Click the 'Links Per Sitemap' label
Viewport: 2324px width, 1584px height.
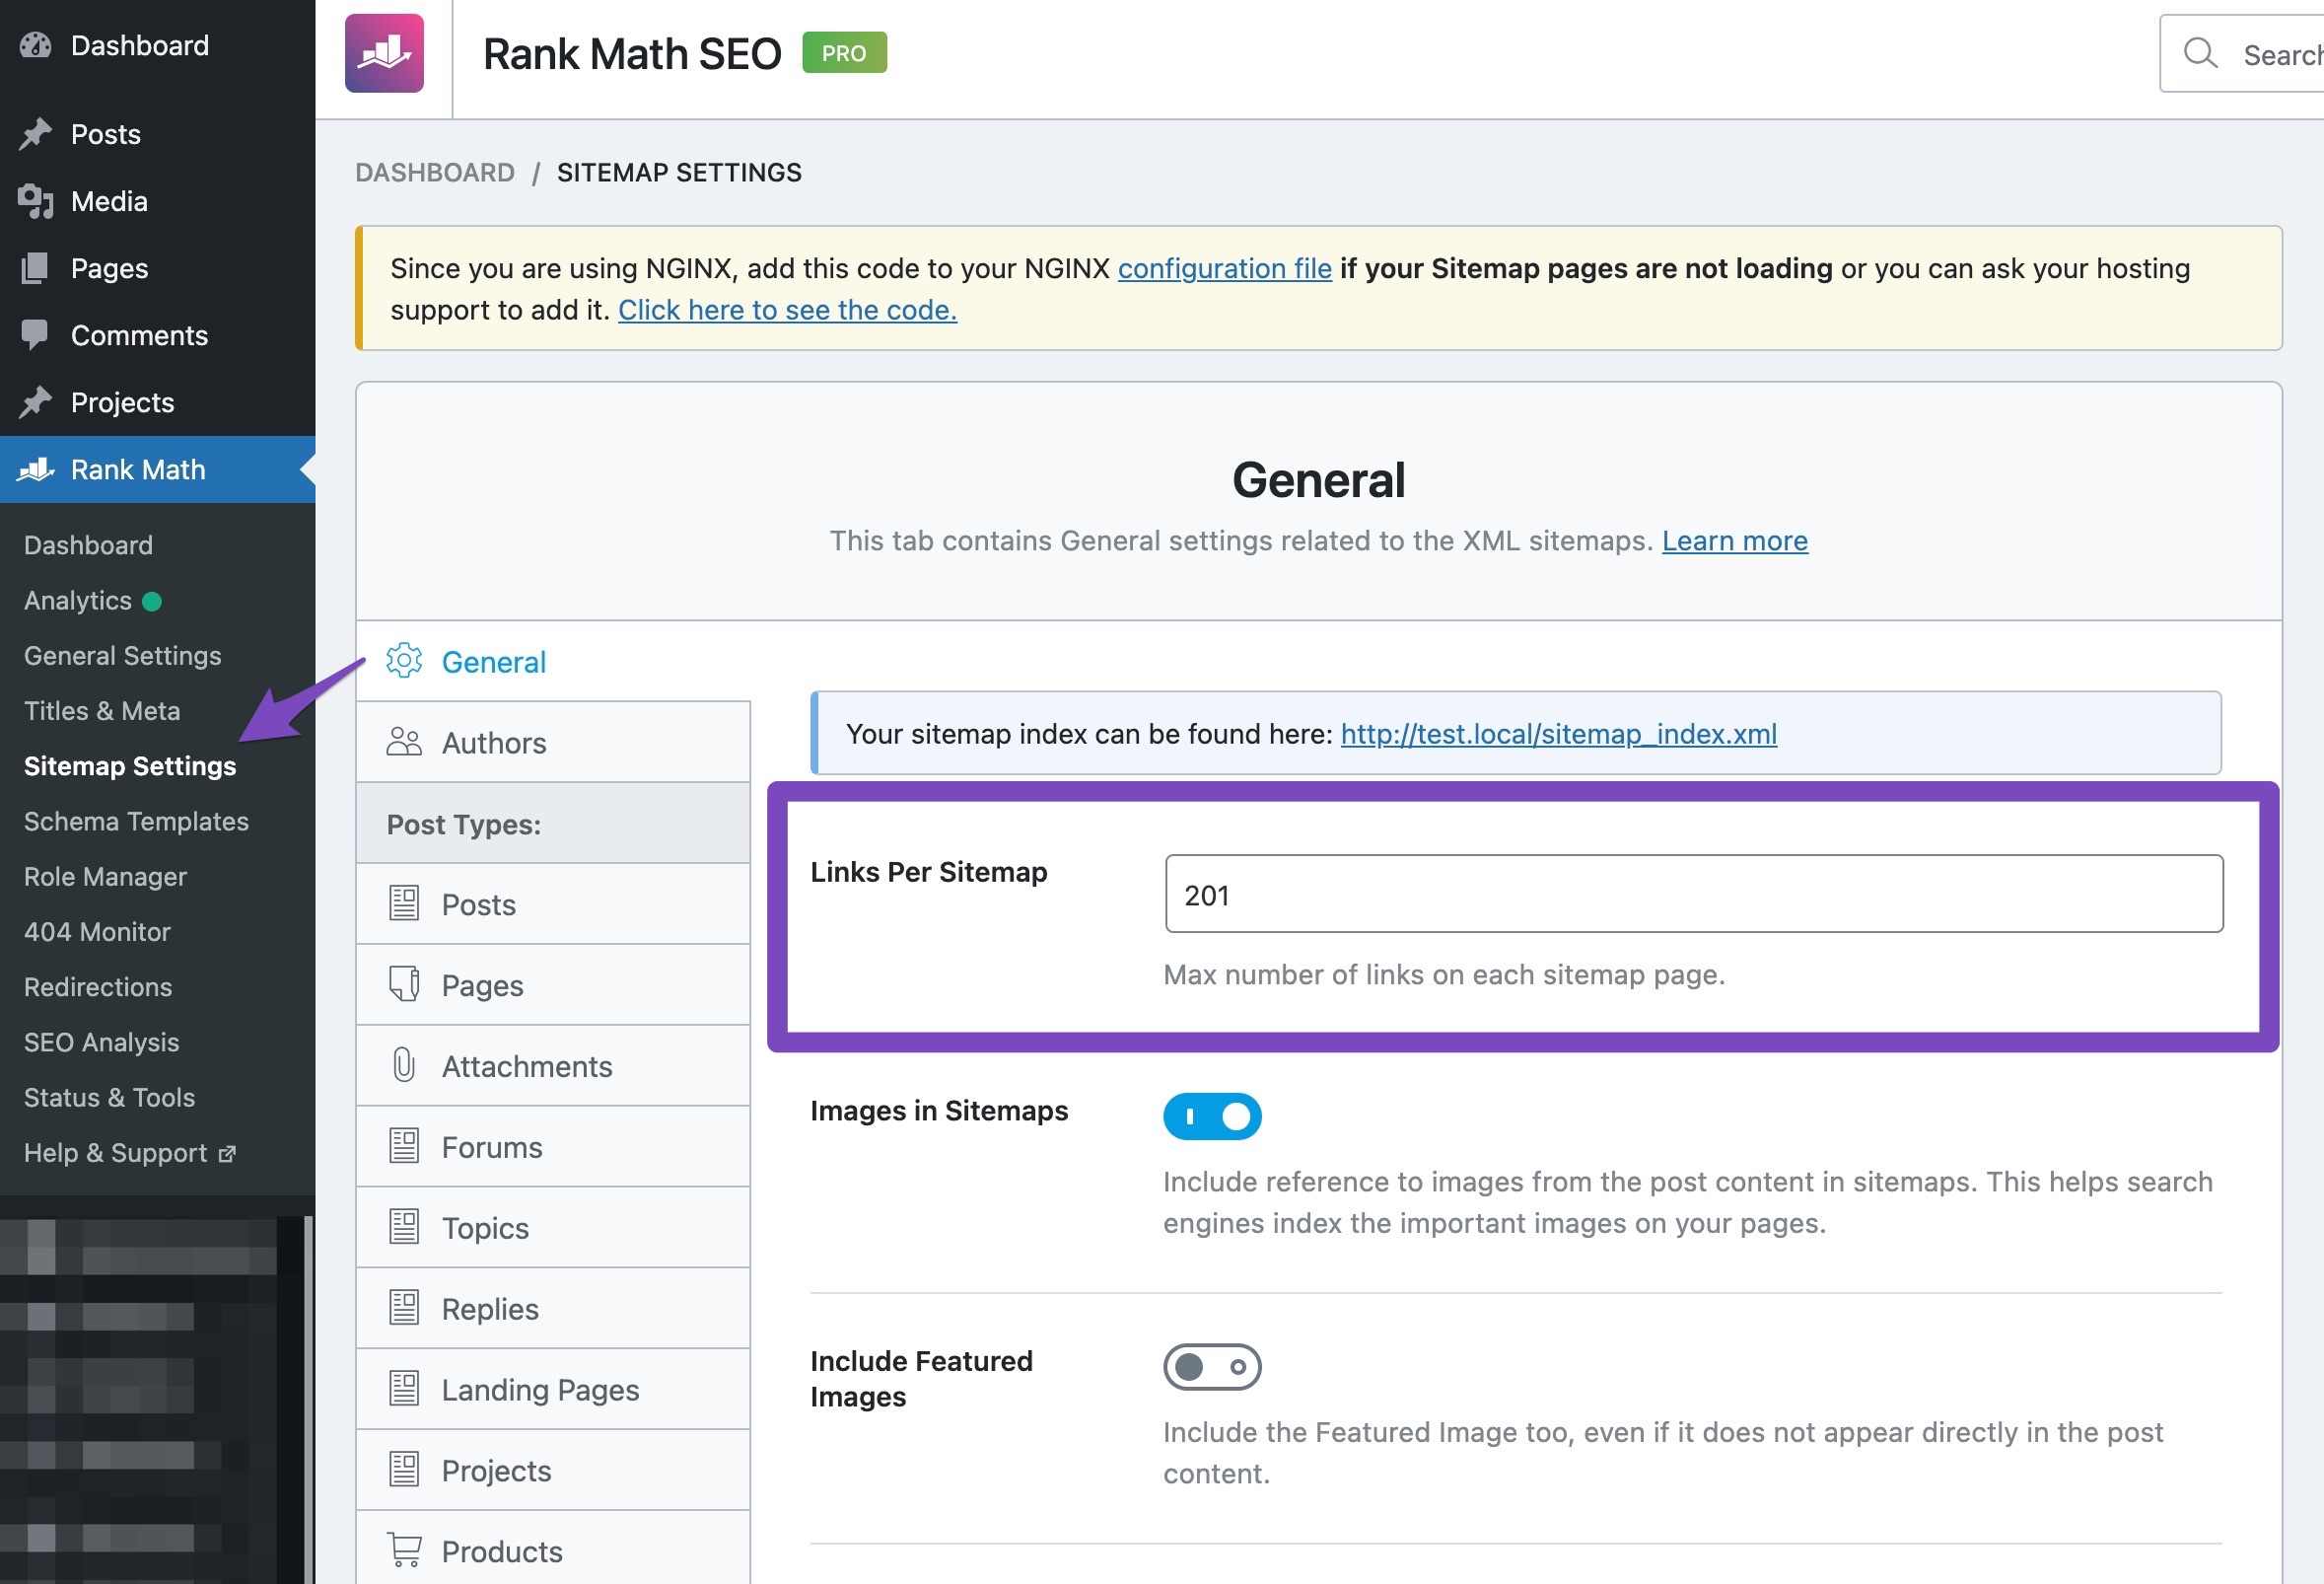pos(929,872)
